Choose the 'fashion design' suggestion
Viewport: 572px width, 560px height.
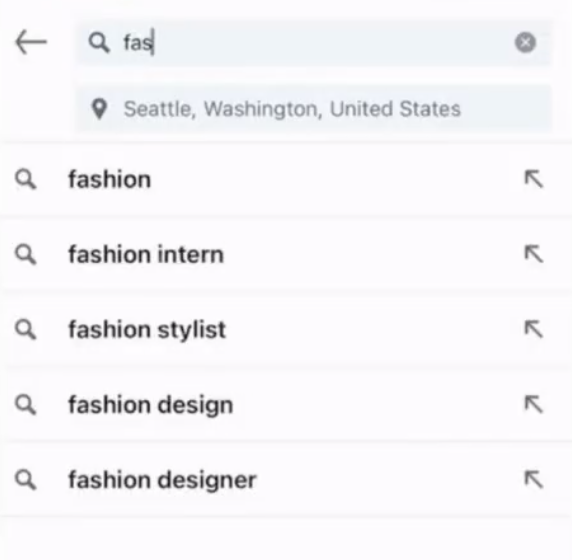pyautogui.click(x=286, y=405)
